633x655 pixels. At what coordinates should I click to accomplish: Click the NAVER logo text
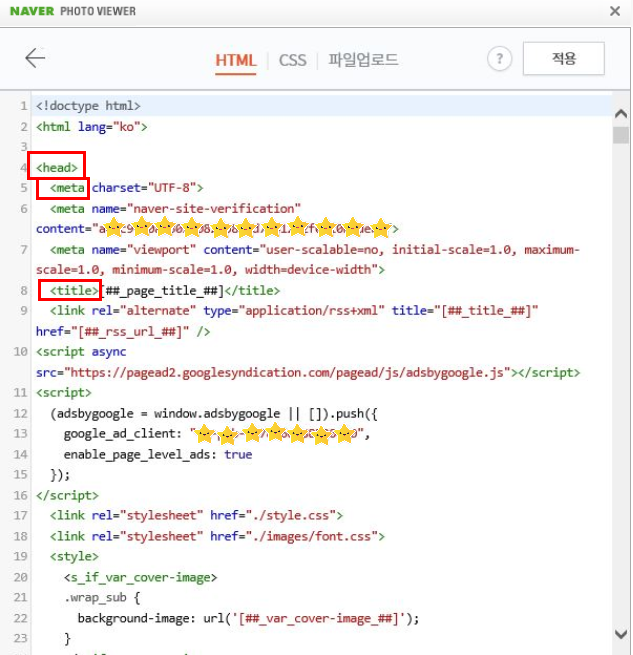click(32, 11)
